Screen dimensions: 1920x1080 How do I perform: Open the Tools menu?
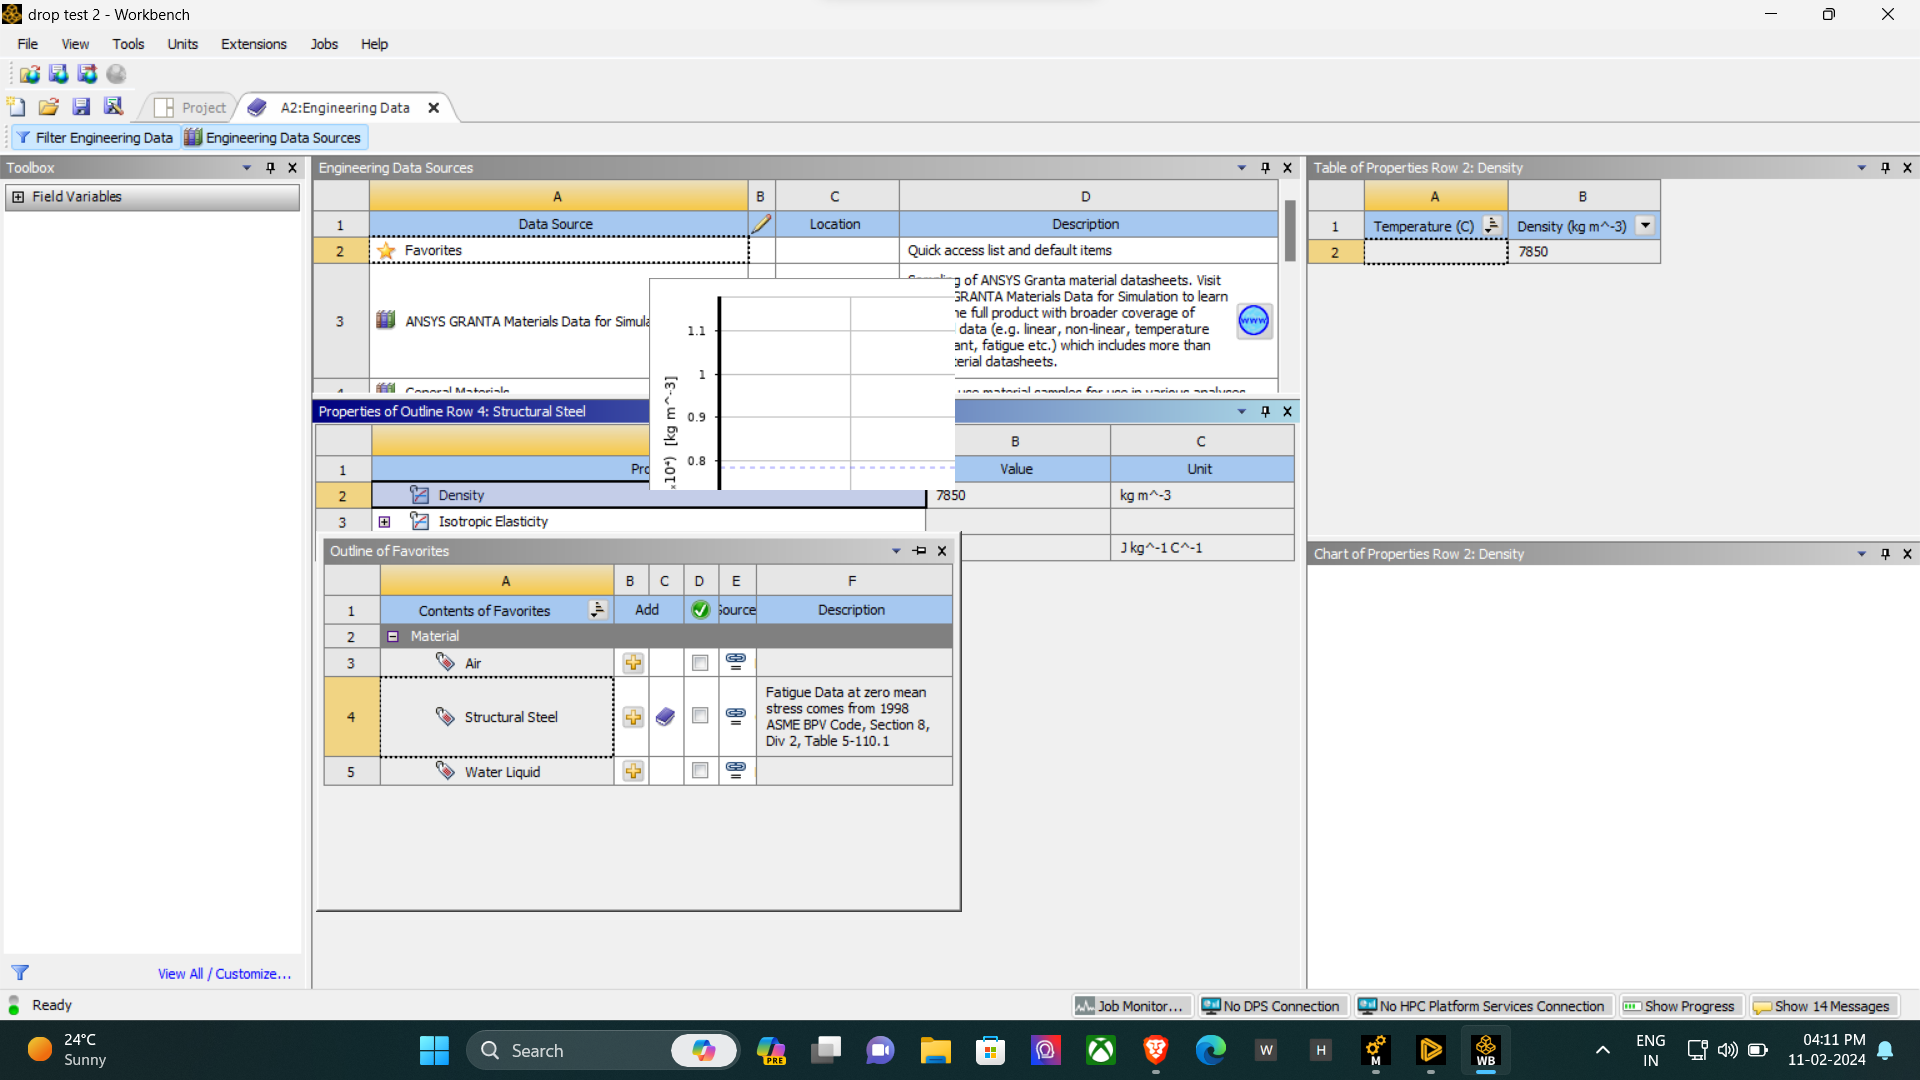128,44
